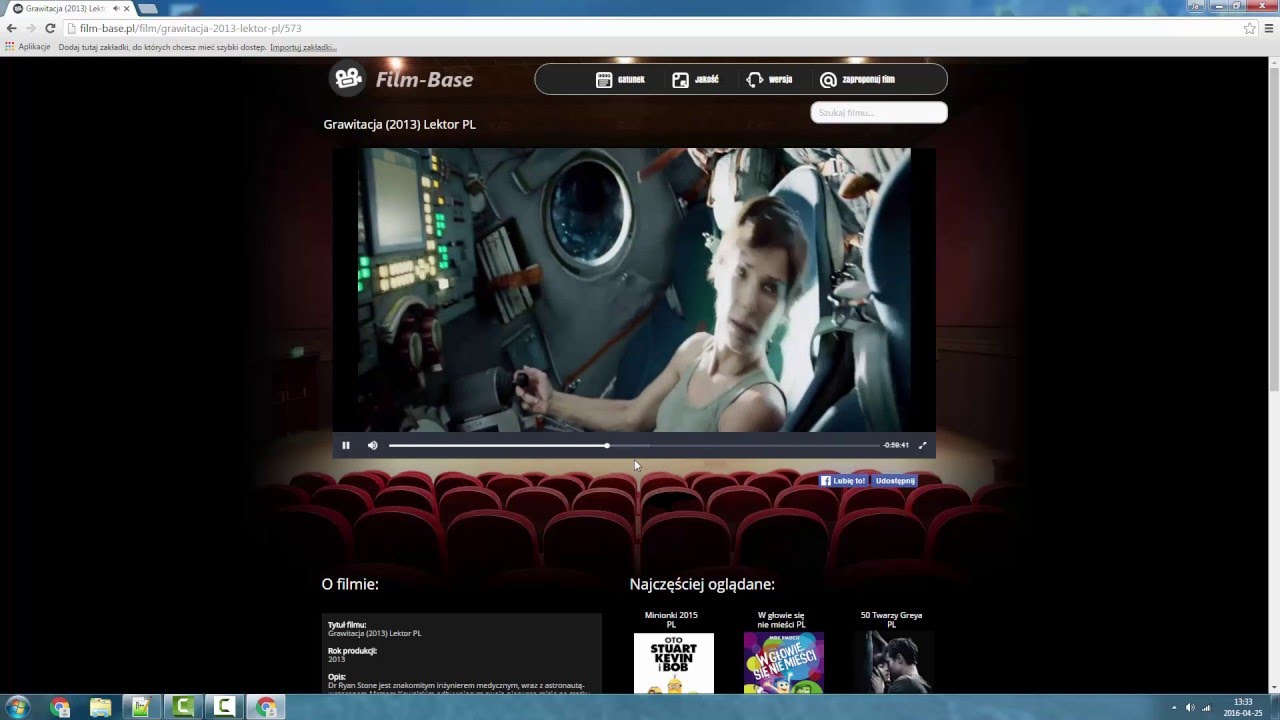Viewport: 1280px width, 720px height.
Task: Open the first Chrome icon in taskbar
Action: click(60, 707)
